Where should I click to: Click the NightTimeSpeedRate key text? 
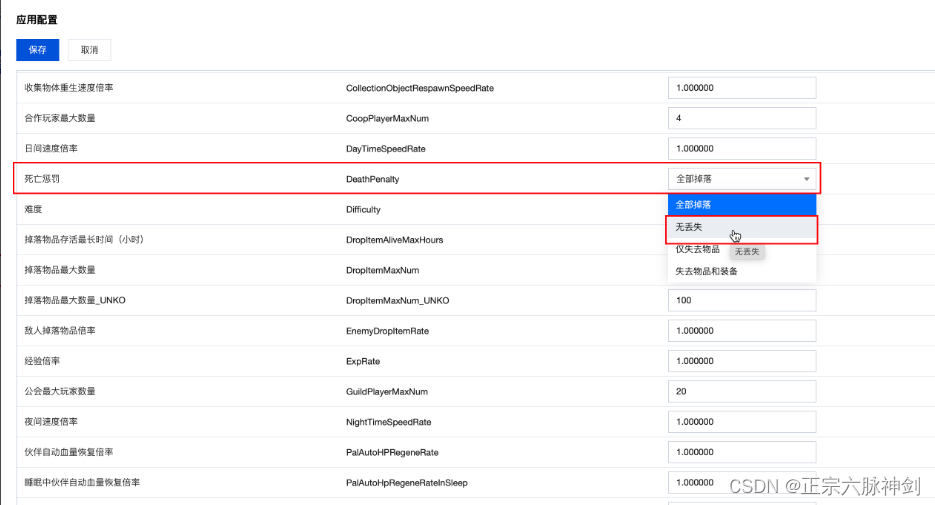click(x=388, y=422)
